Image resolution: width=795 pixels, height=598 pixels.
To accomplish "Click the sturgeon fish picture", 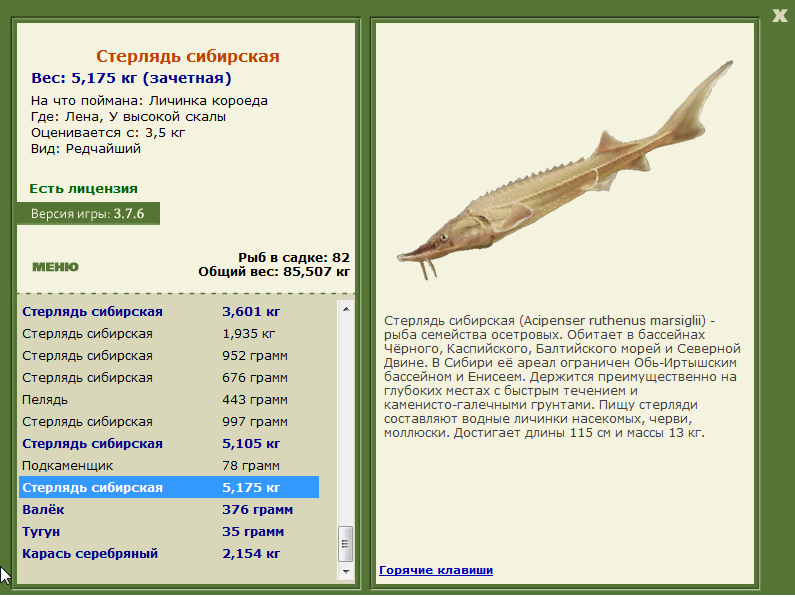I will 565,170.
